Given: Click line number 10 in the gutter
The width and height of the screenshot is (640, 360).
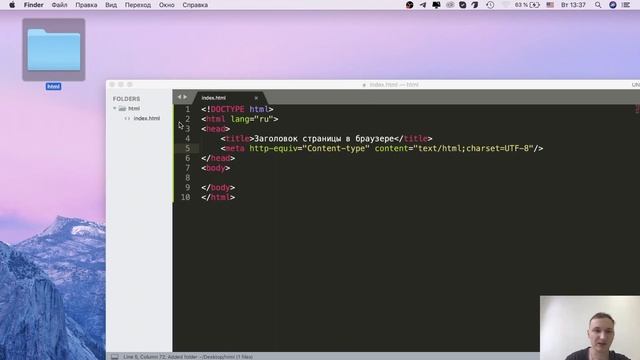Looking at the screenshot, I should point(185,197).
